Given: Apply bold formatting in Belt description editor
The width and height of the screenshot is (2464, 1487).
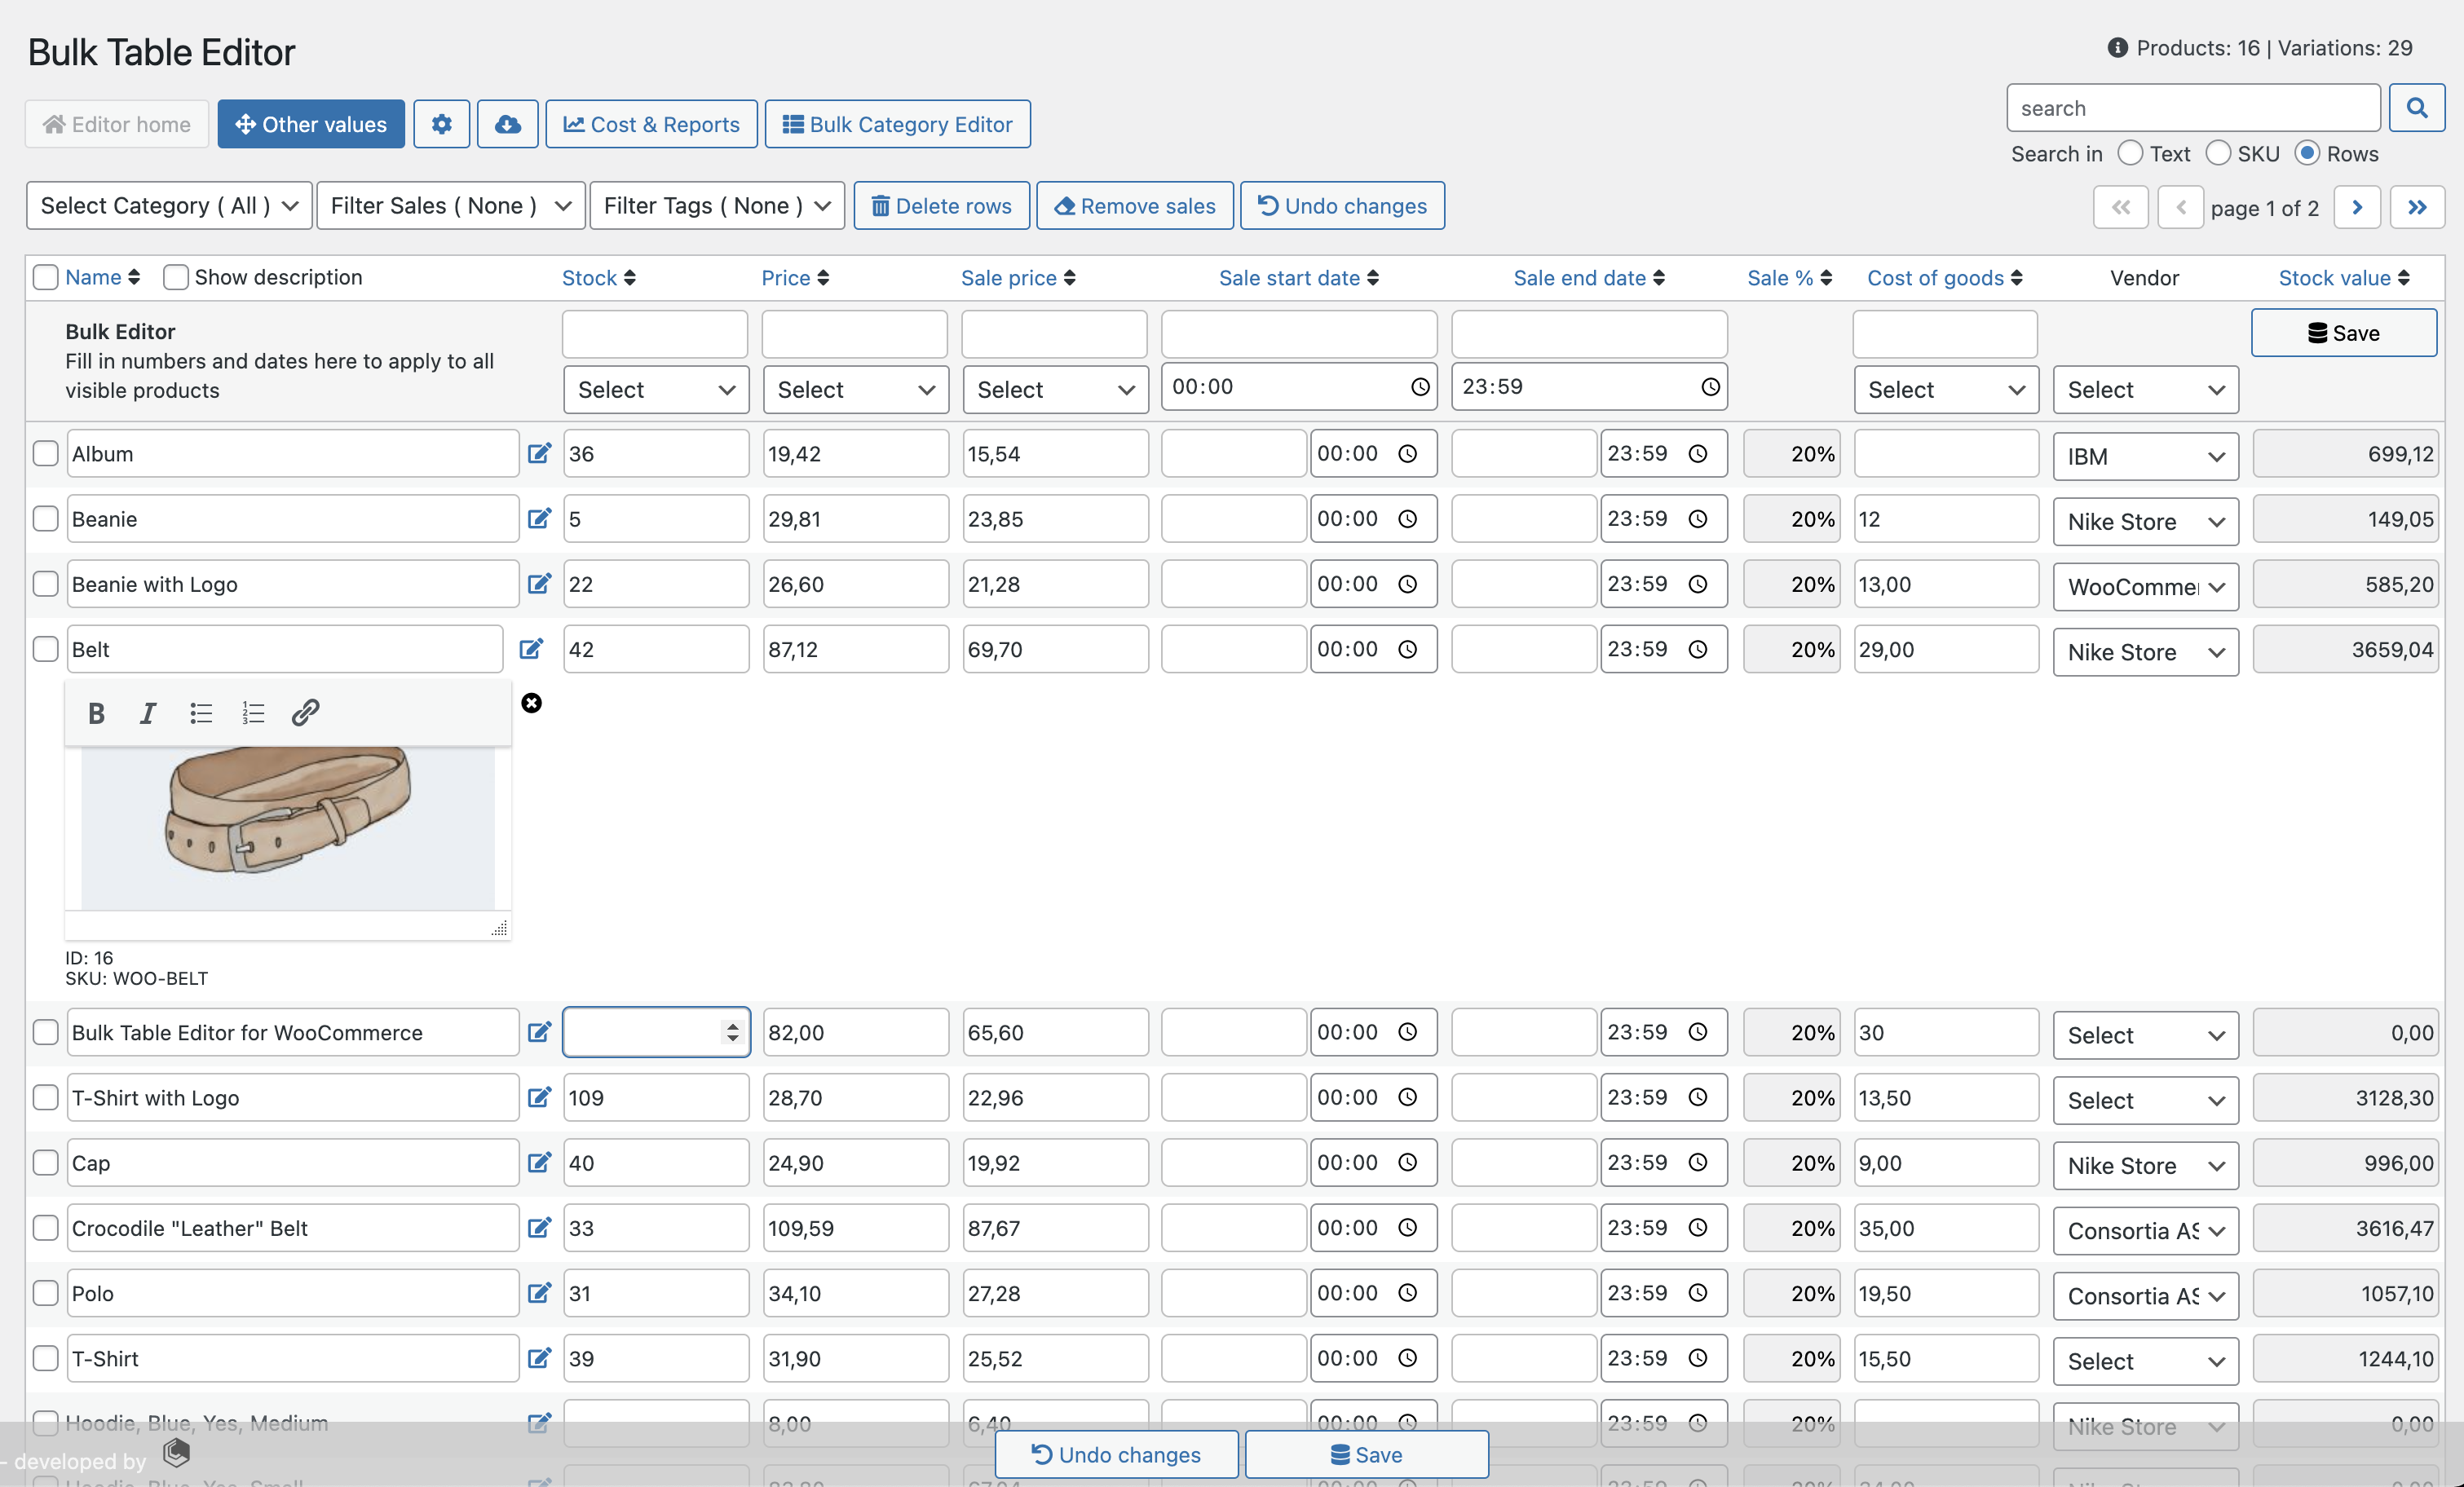Looking at the screenshot, I should (96, 712).
